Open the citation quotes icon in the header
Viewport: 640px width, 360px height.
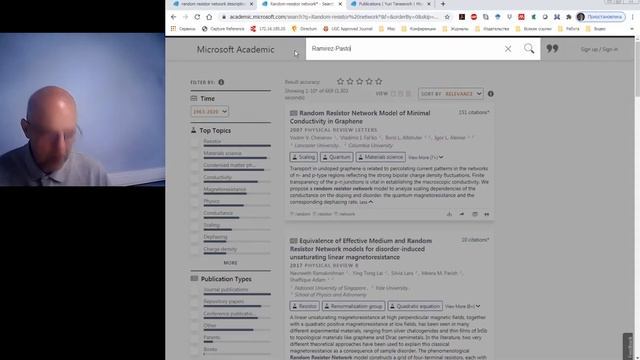coord(552,49)
